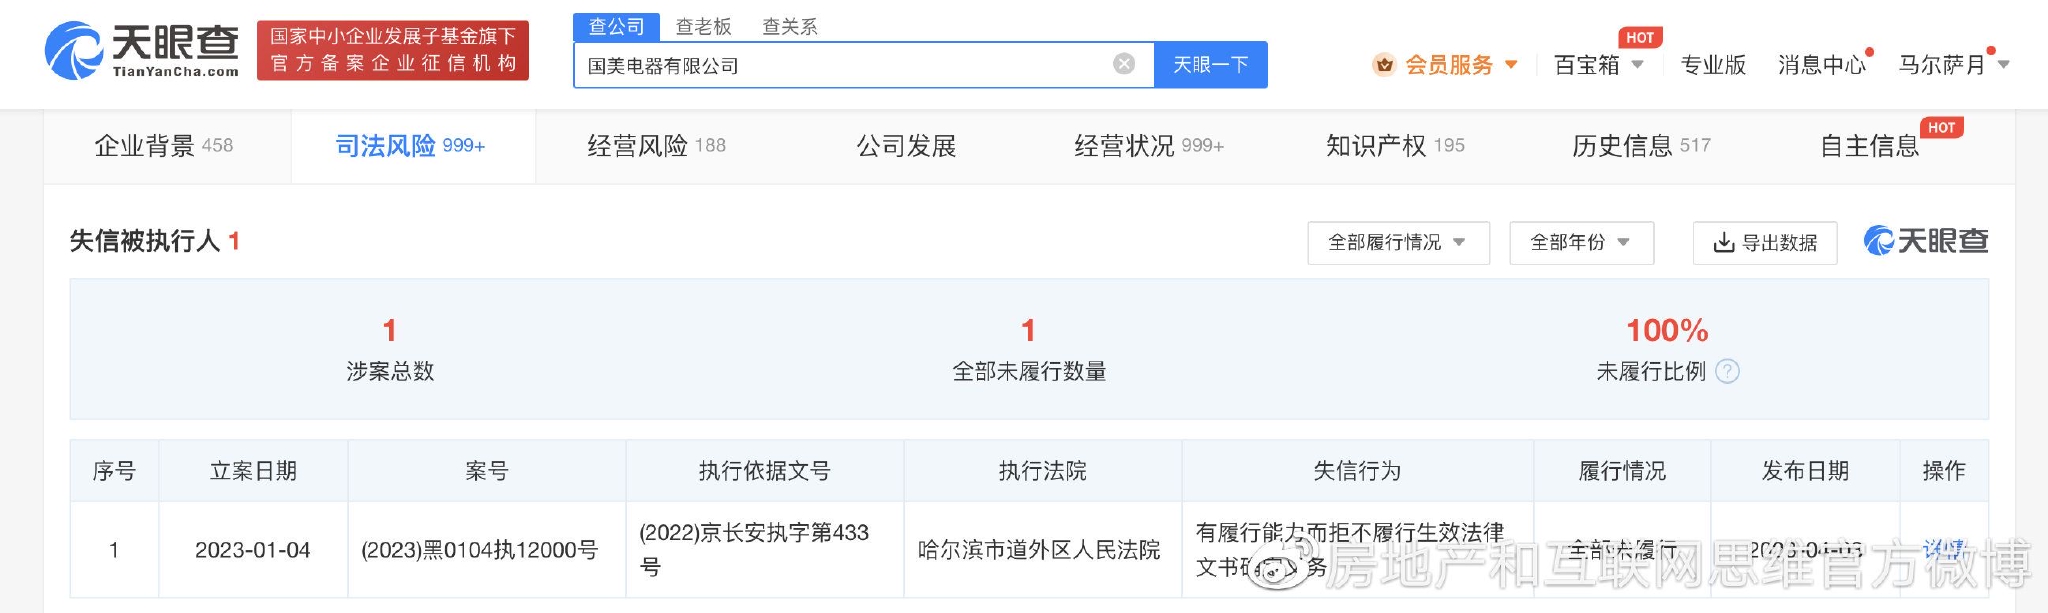This screenshot has width=2048, height=613.
Task: Open the 经营风险 tab
Action: [x=657, y=146]
